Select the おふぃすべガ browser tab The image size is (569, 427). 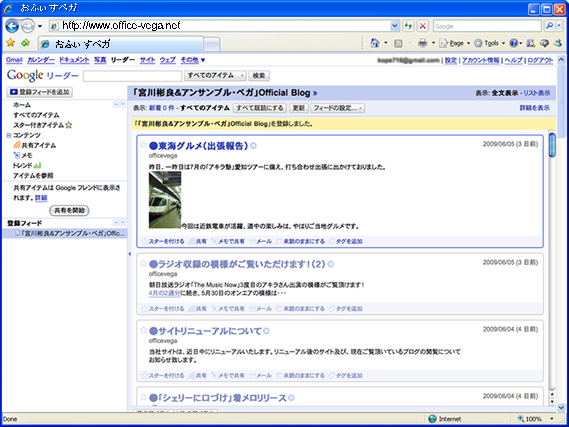(x=120, y=44)
